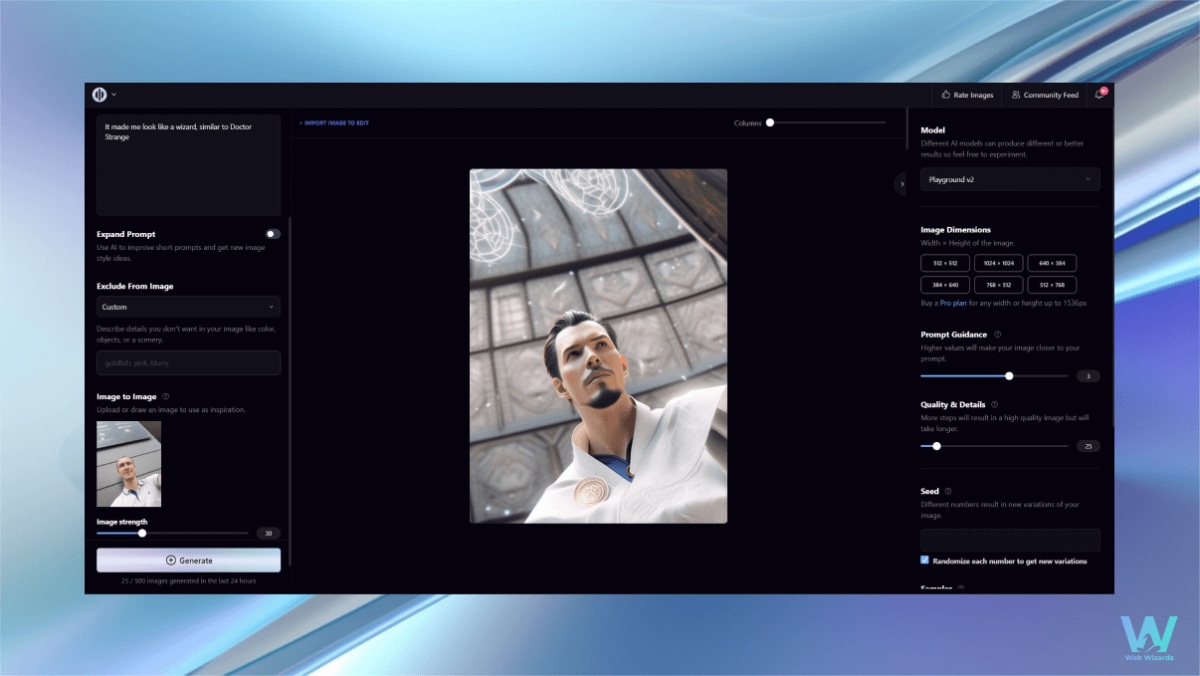The width and height of the screenshot is (1200, 676).
Task: Click the prompt text box
Action: tap(189, 165)
